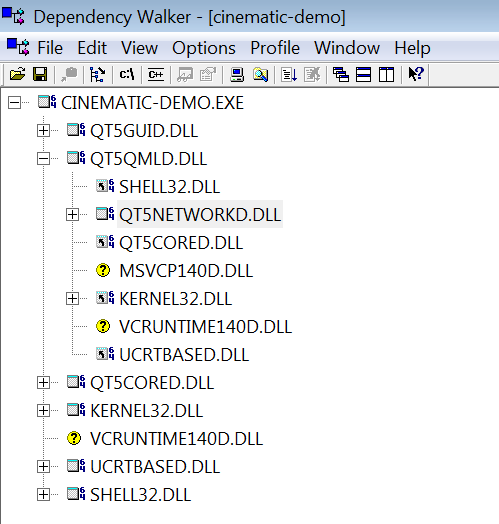Open System Information via computer icon

(237, 74)
